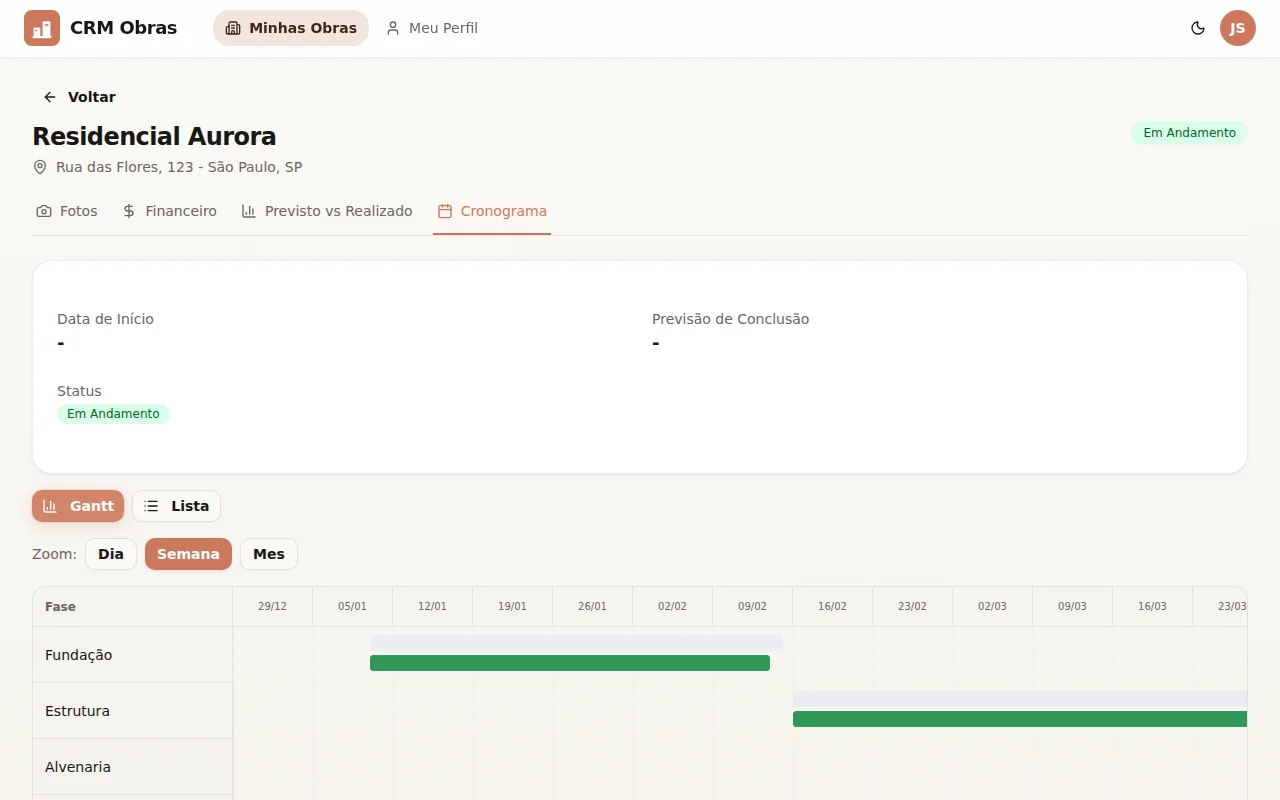The image size is (1280, 800).
Task: Click the 02/02 week header
Action: [672, 607]
